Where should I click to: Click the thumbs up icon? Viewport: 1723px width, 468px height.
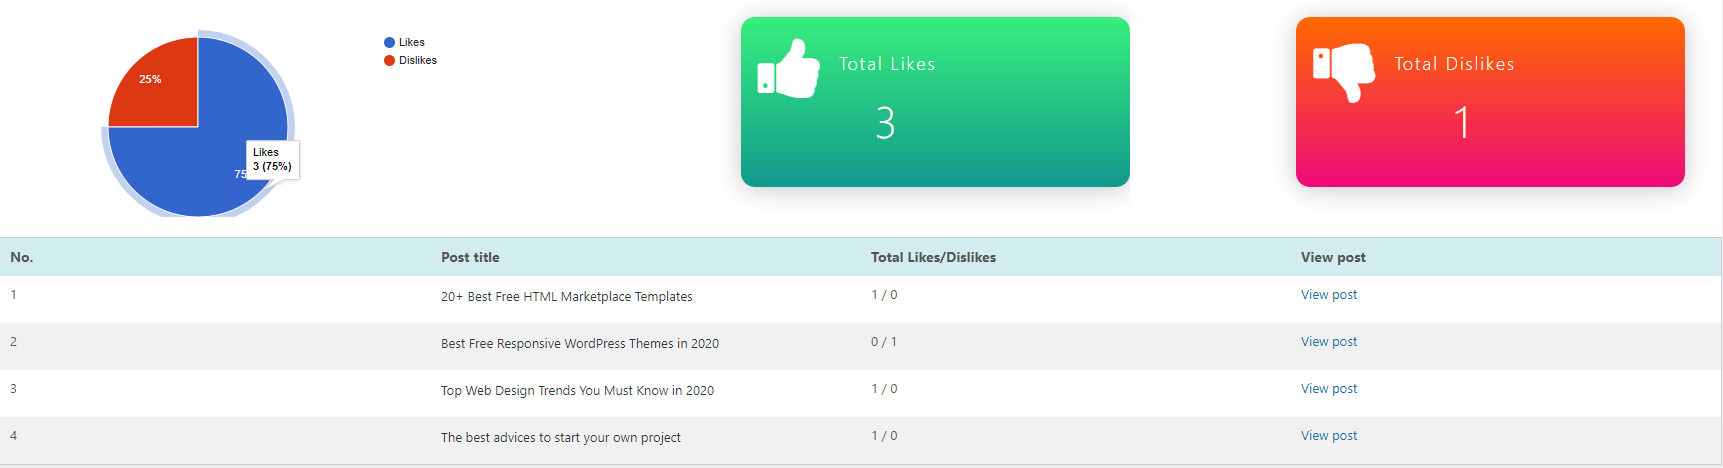(x=789, y=68)
